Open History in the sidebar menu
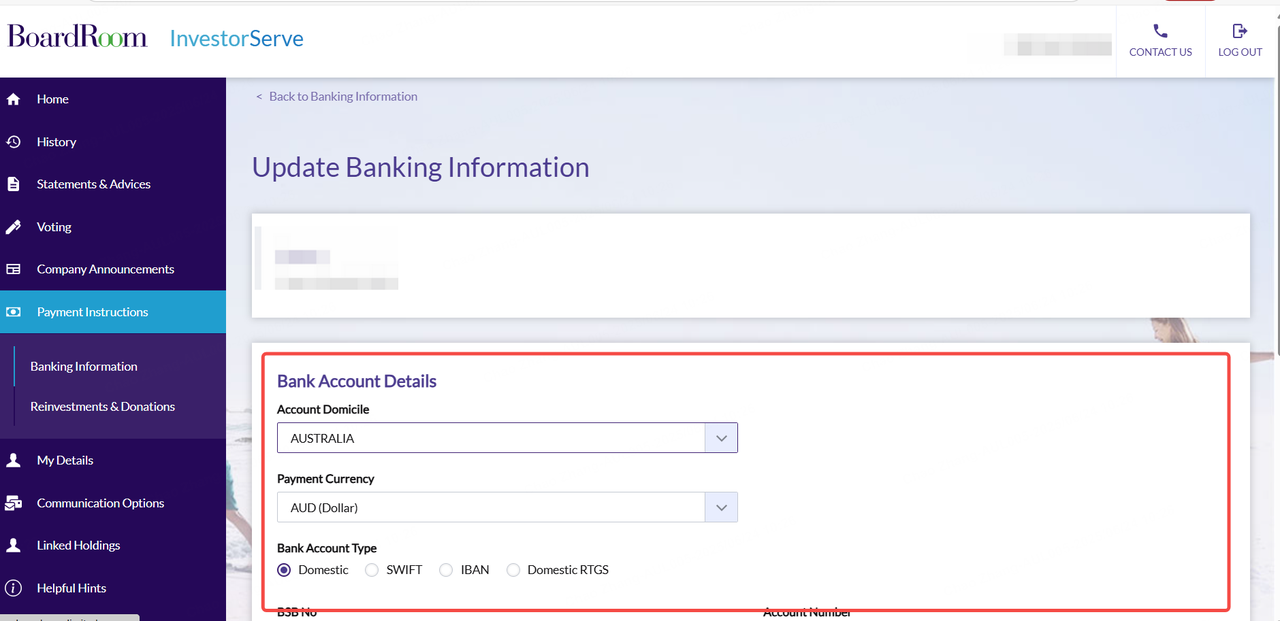 coord(113,142)
